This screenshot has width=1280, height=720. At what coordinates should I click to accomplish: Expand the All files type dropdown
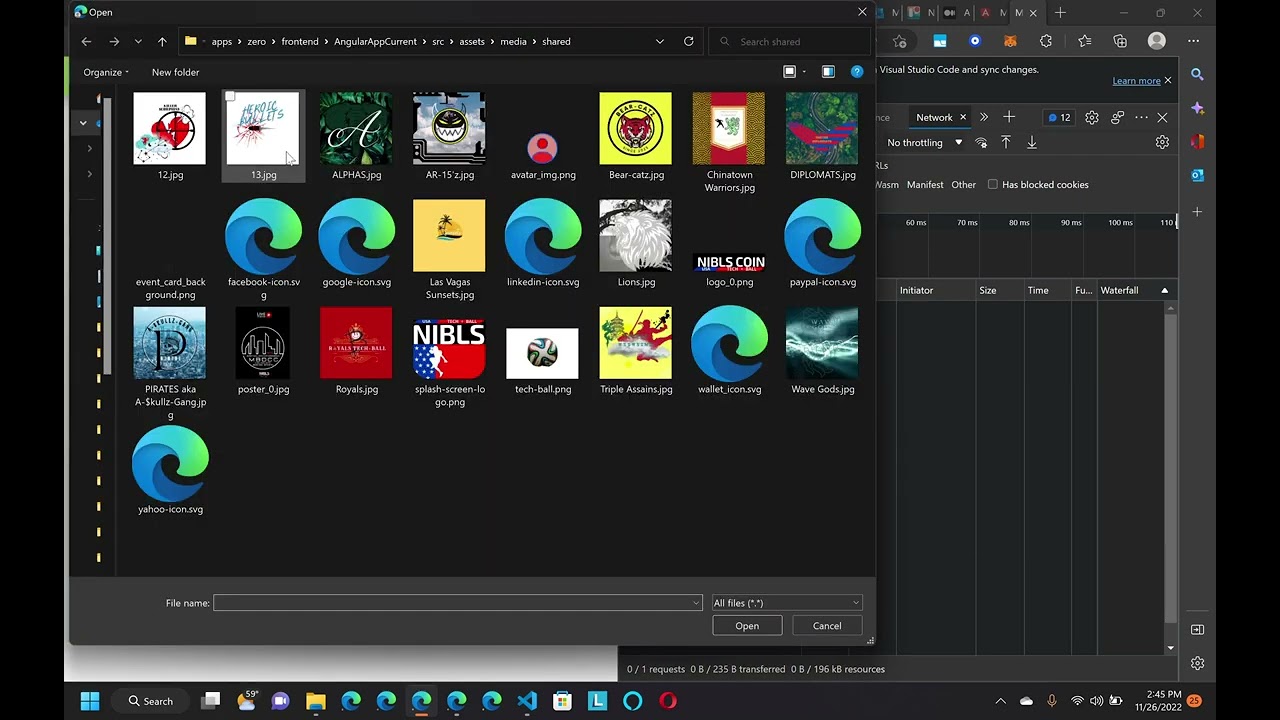(x=786, y=603)
